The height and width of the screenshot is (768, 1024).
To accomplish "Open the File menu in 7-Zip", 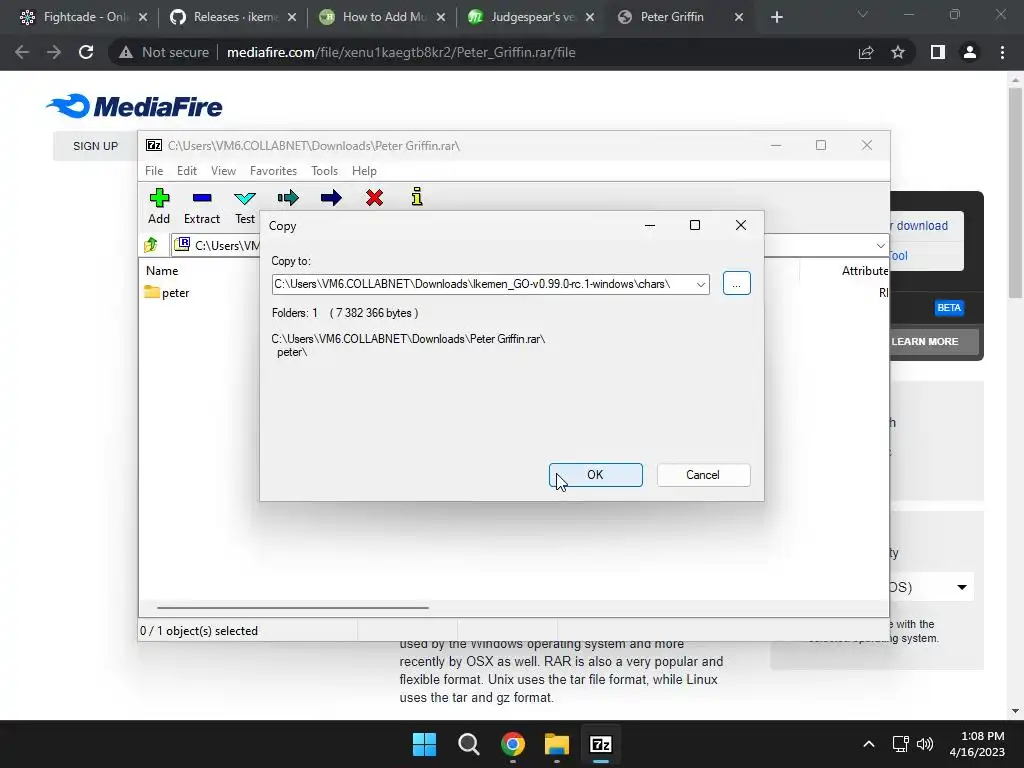I will [154, 170].
